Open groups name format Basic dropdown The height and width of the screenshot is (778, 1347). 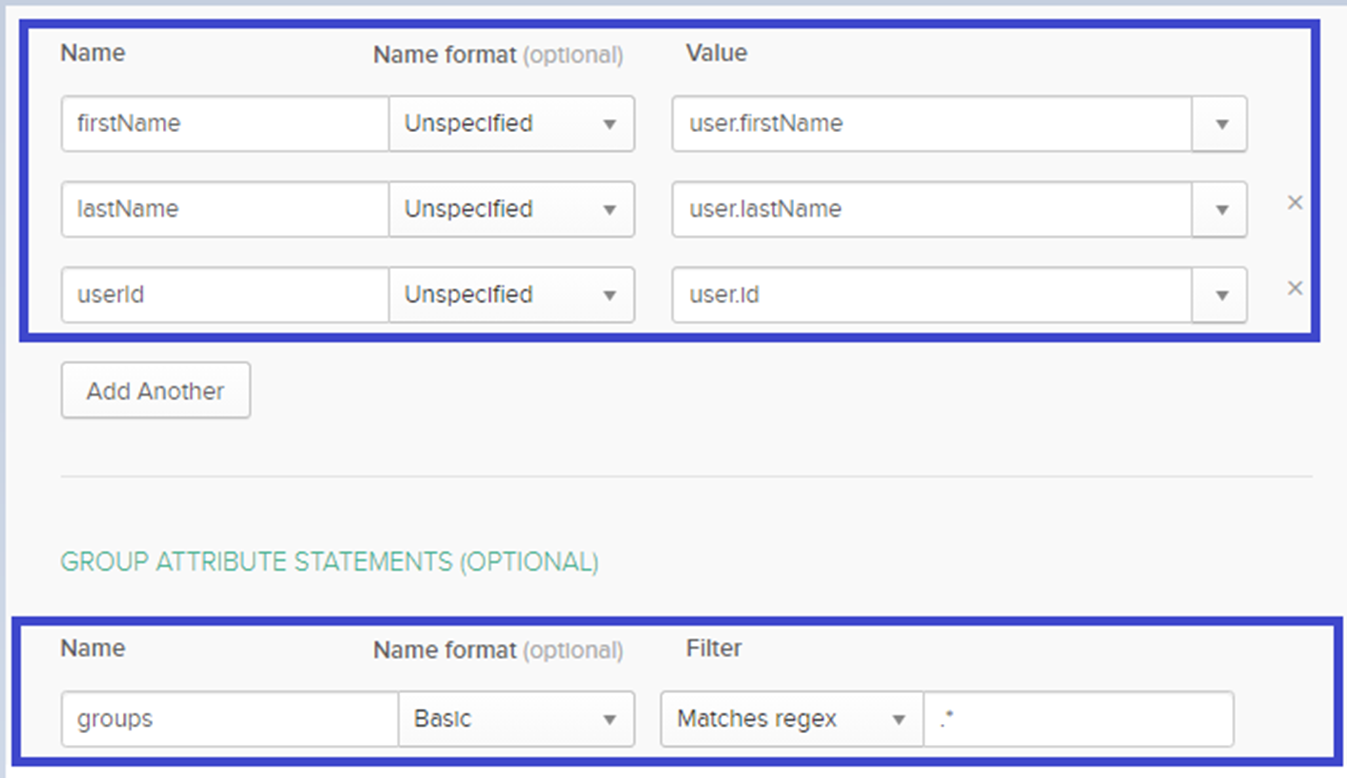pyautogui.click(x=516, y=719)
